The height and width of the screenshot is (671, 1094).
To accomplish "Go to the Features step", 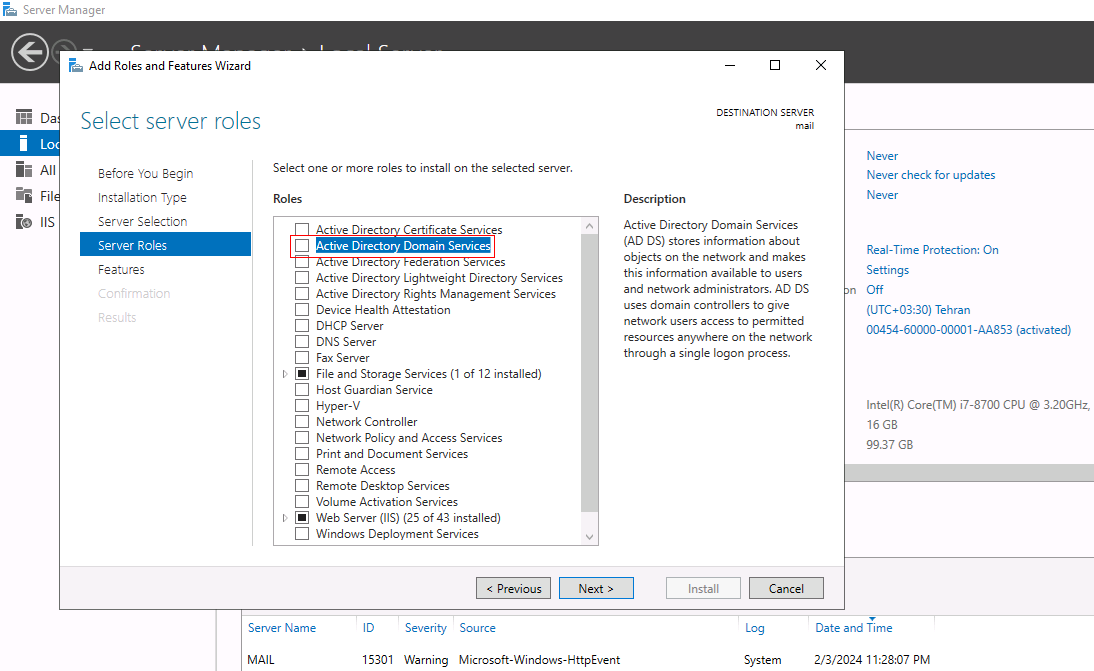I will pos(121,269).
